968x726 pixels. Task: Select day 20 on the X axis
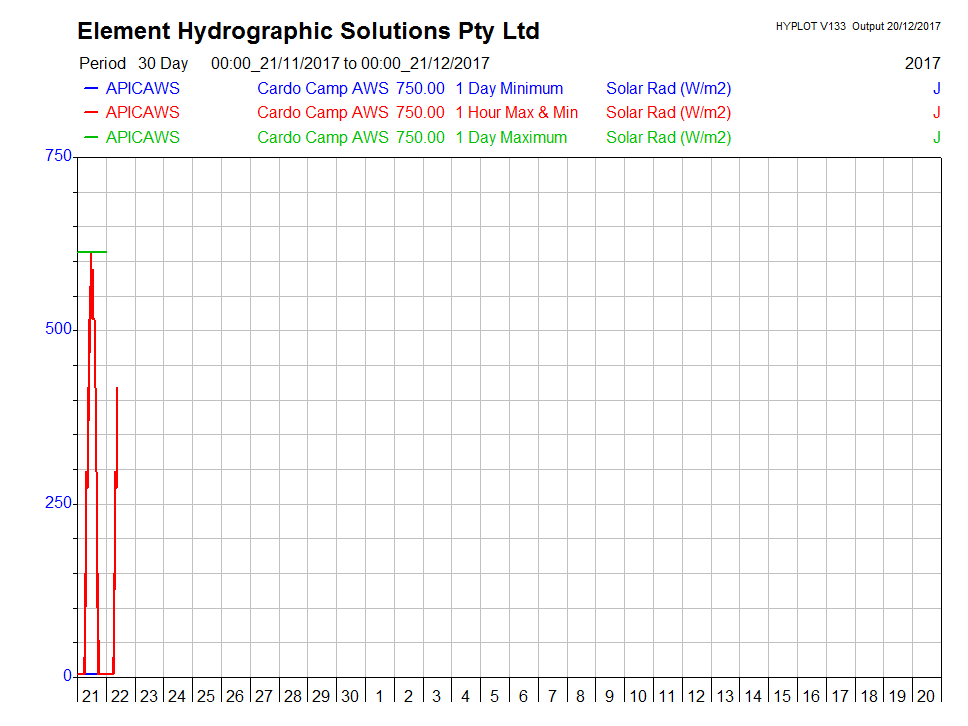[926, 696]
